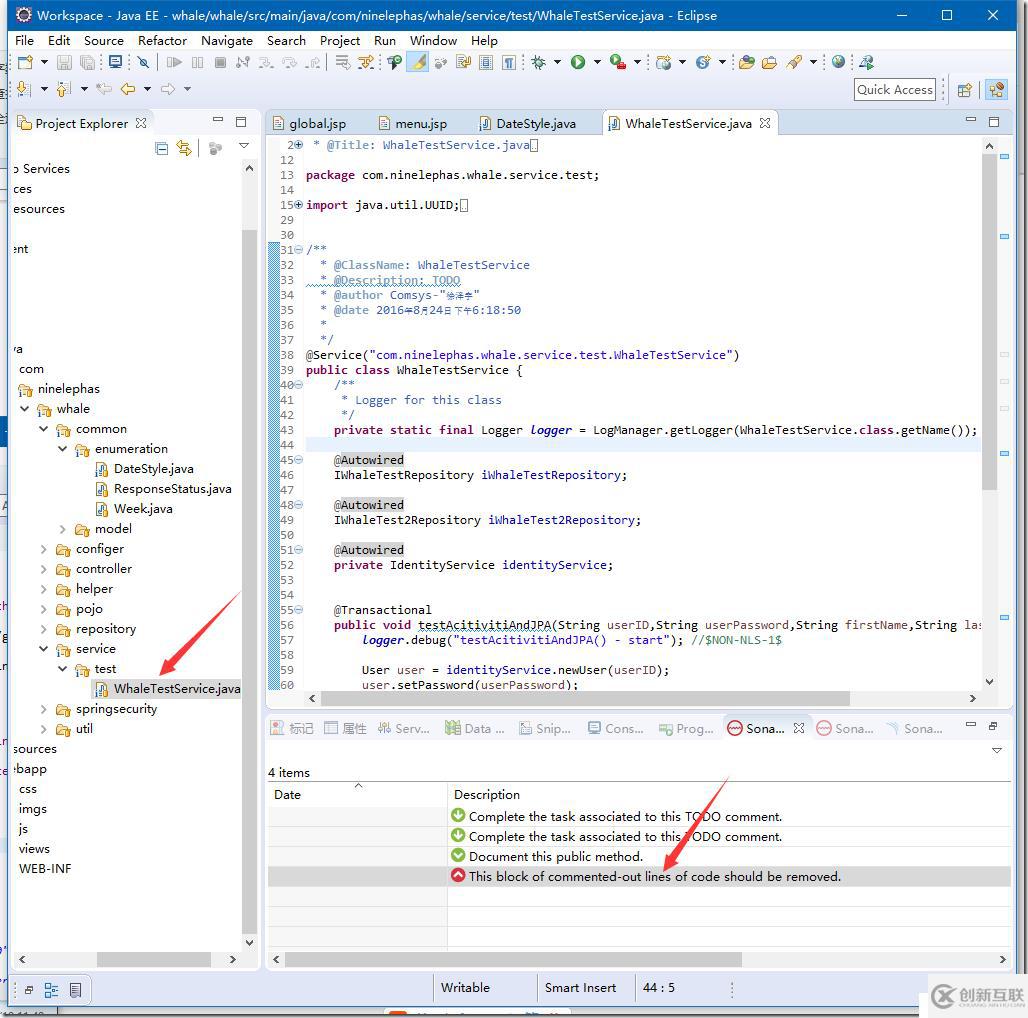Image resolution: width=1028 pixels, height=1018 pixels.
Task: Click the Step Return icon
Action: click(x=313, y=62)
